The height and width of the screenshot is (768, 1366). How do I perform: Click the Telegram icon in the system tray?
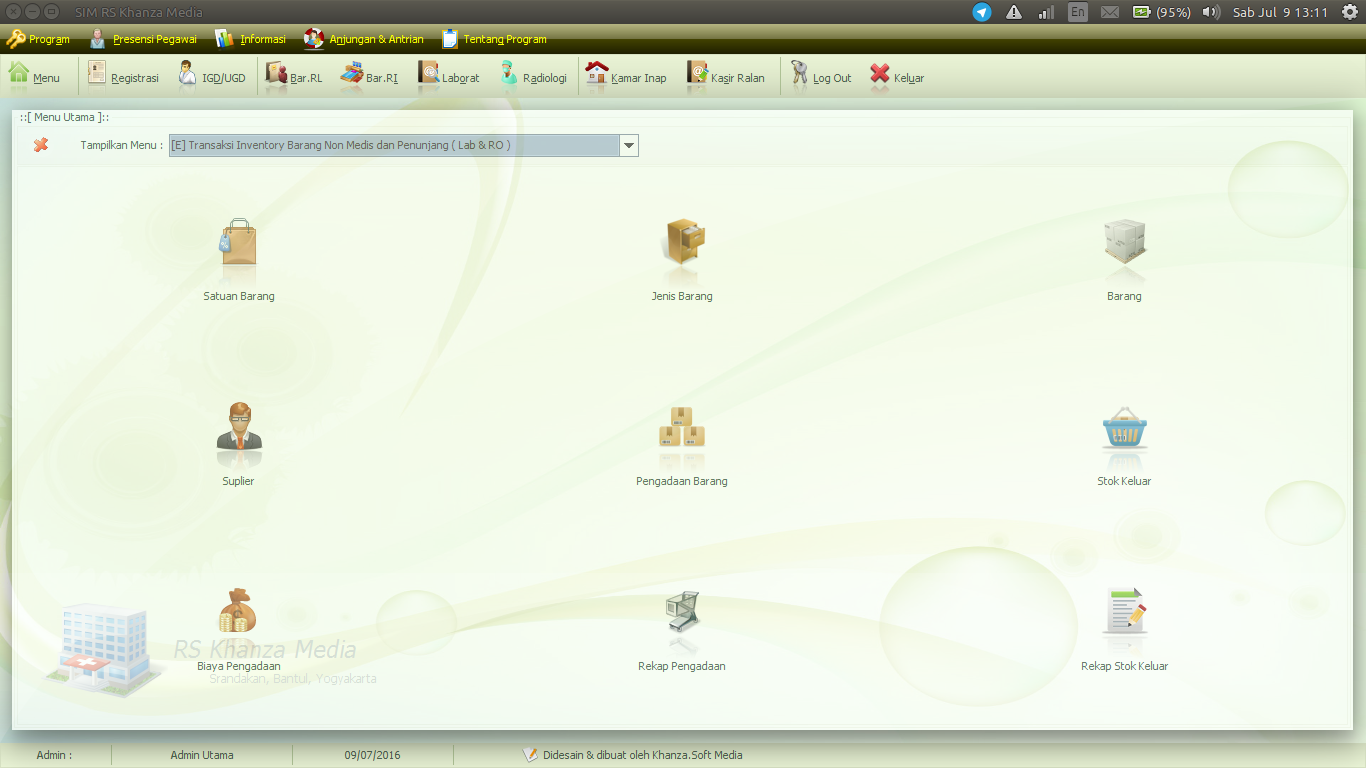coord(983,13)
